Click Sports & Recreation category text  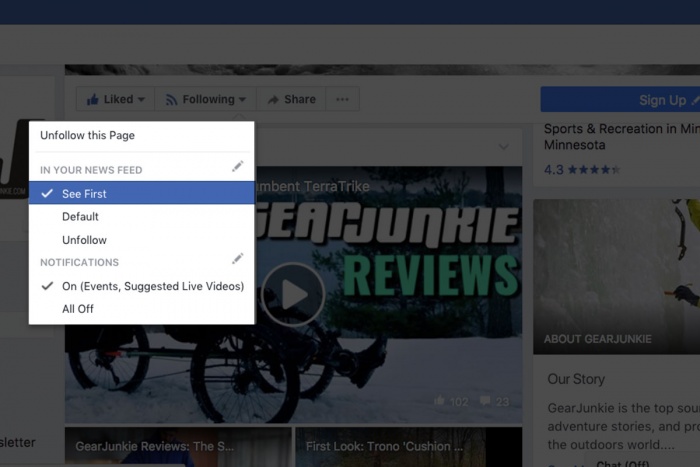(x=621, y=137)
